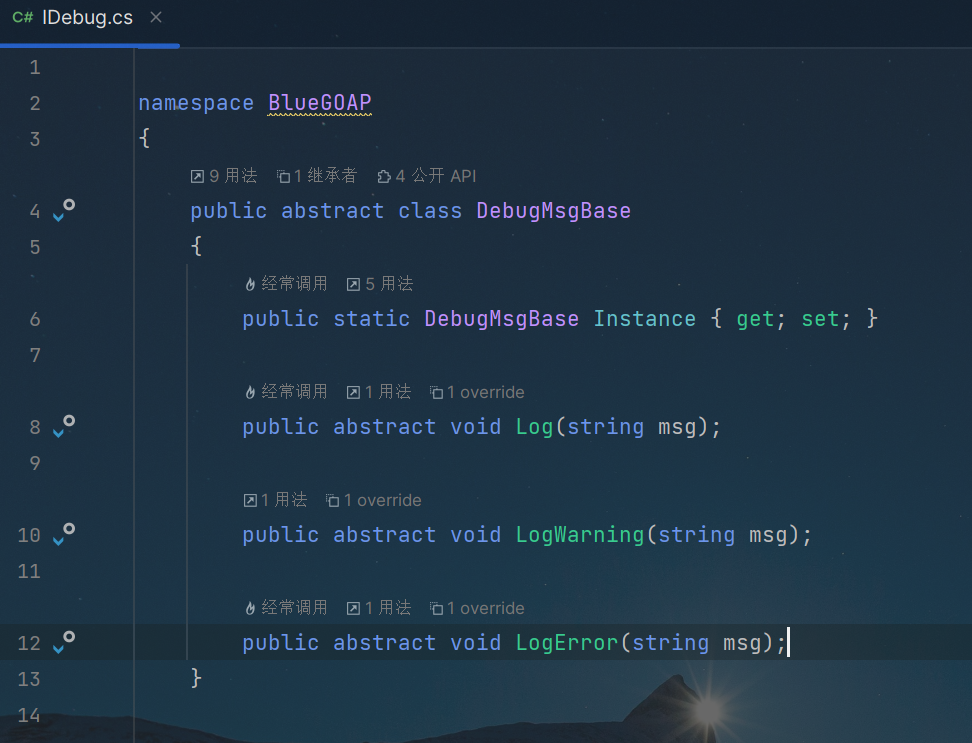The image size is (972, 743).
Task: Click the closing brace on line 13
Action: click(197, 678)
